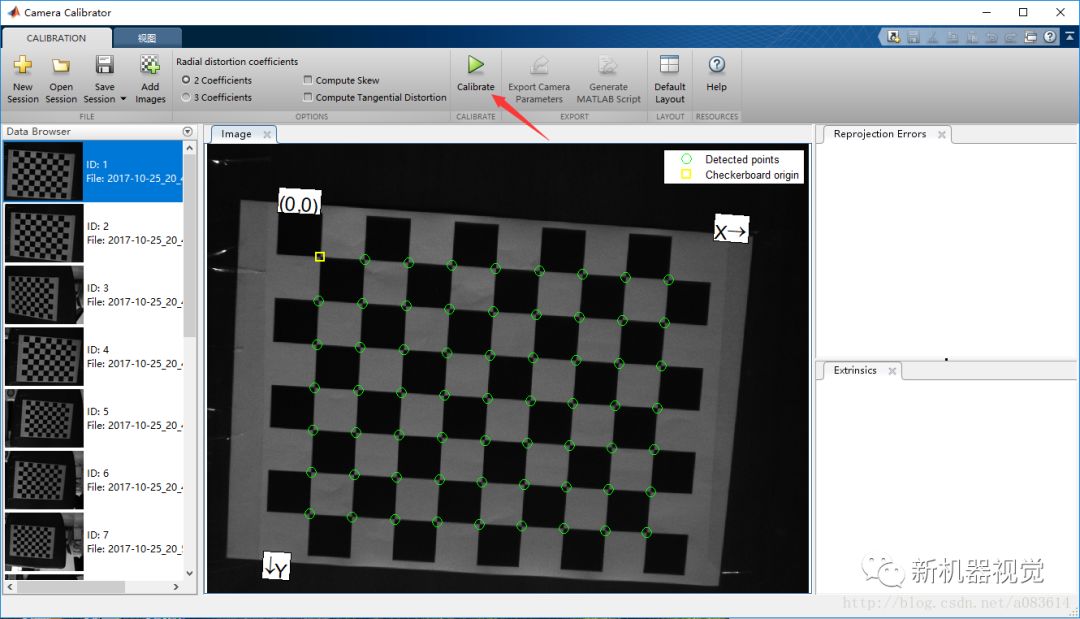Click save icon in quick access toolbar
This screenshot has width=1080, height=619.
point(913,37)
